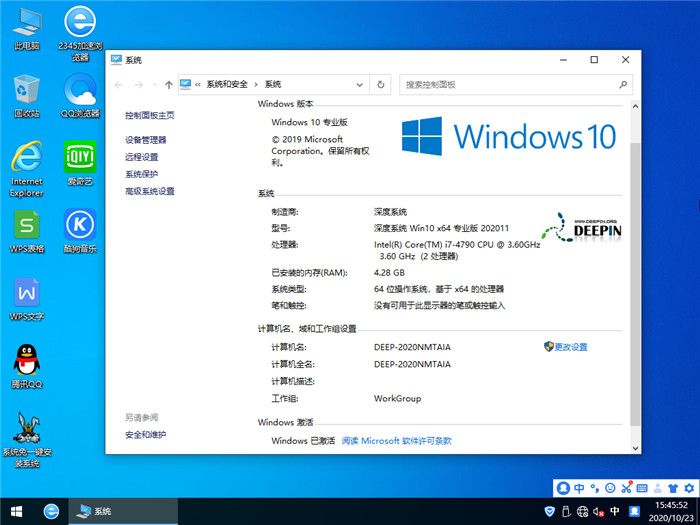Toggle the punctuation mode on IME toolbar
The width and height of the screenshot is (700, 525).
(595, 488)
